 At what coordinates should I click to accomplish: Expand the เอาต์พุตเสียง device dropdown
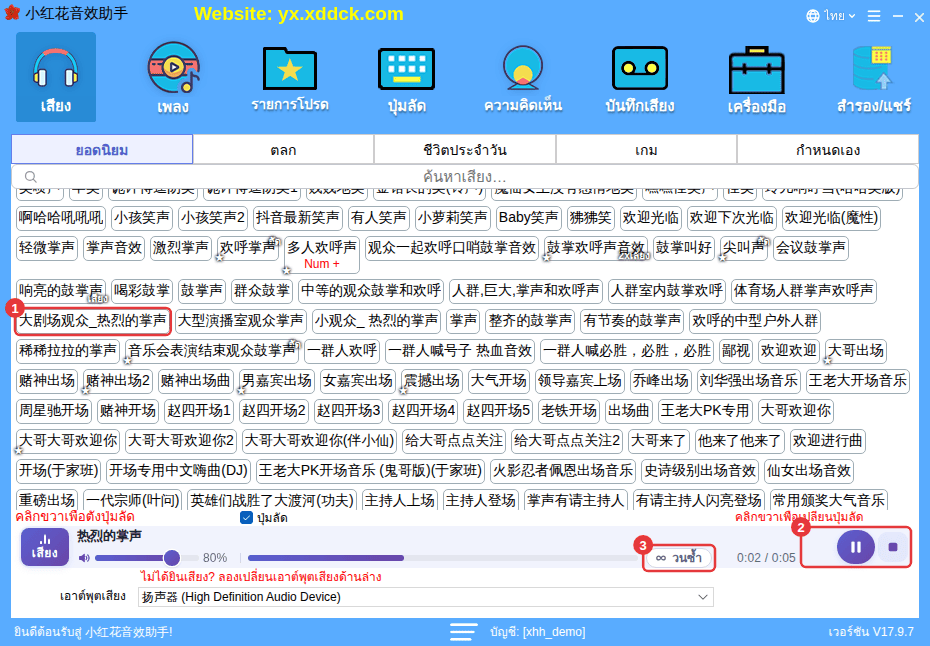[x=425, y=597]
